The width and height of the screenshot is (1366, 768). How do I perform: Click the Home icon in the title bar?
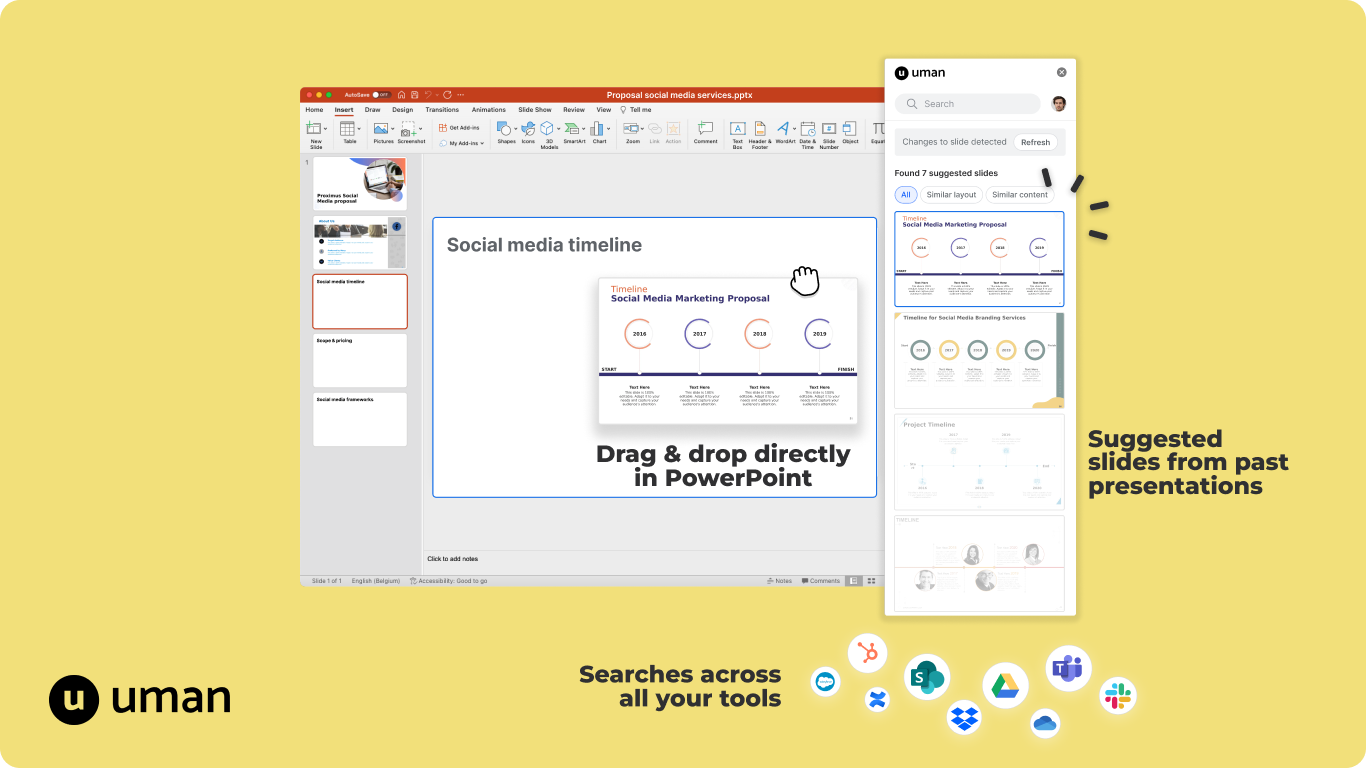[401, 95]
